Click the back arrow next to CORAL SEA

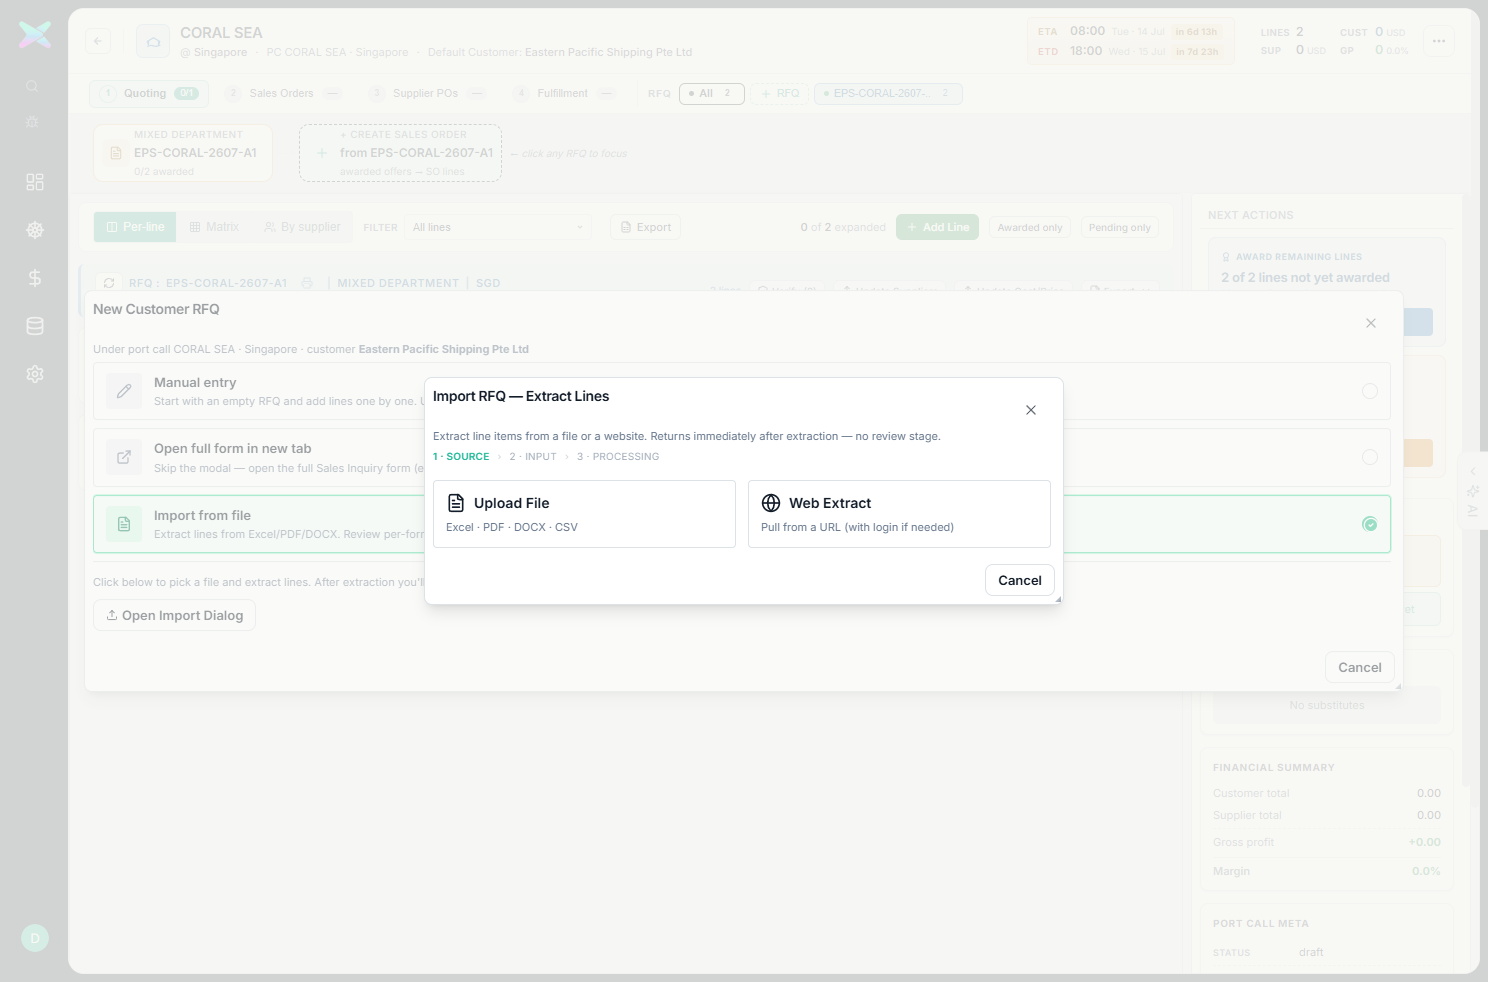[x=98, y=41]
